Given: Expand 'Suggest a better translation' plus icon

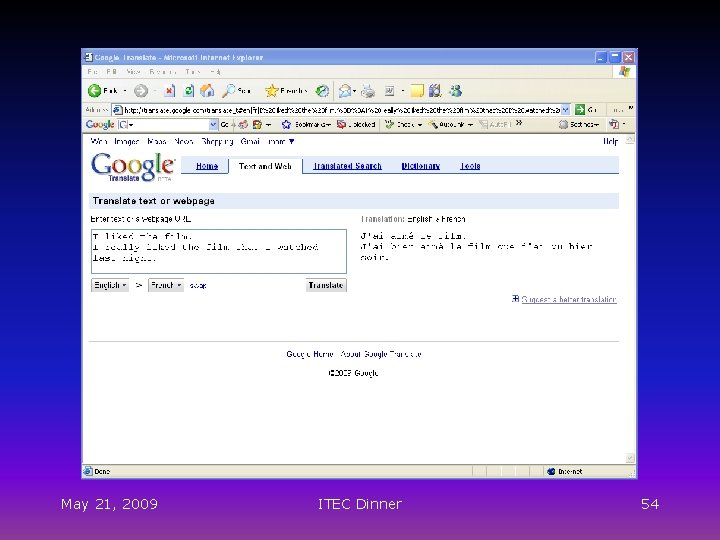Looking at the screenshot, I should click(x=515, y=299).
